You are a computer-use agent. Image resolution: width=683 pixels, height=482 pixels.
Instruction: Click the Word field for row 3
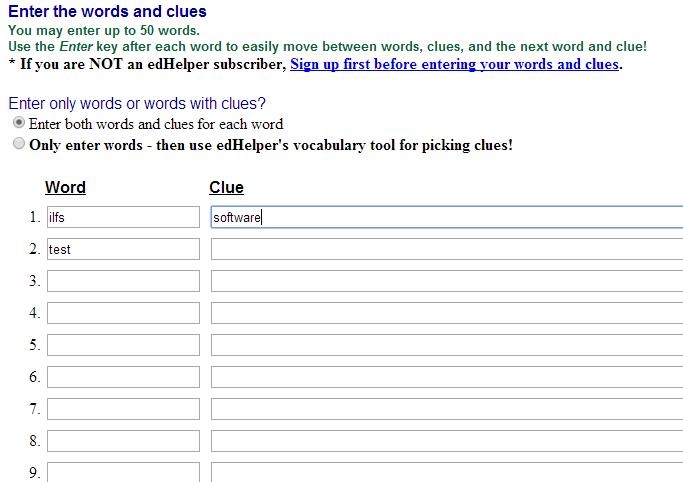click(123, 281)
